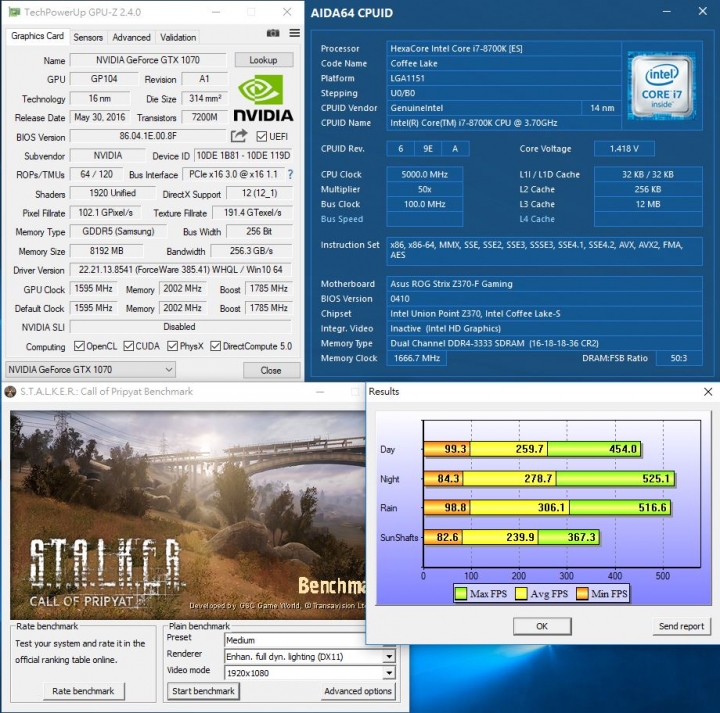The width and height of the screenshot is (720, 713).
Task: Expand the Renderer dropdown arrow
Action: click(389, 657)
